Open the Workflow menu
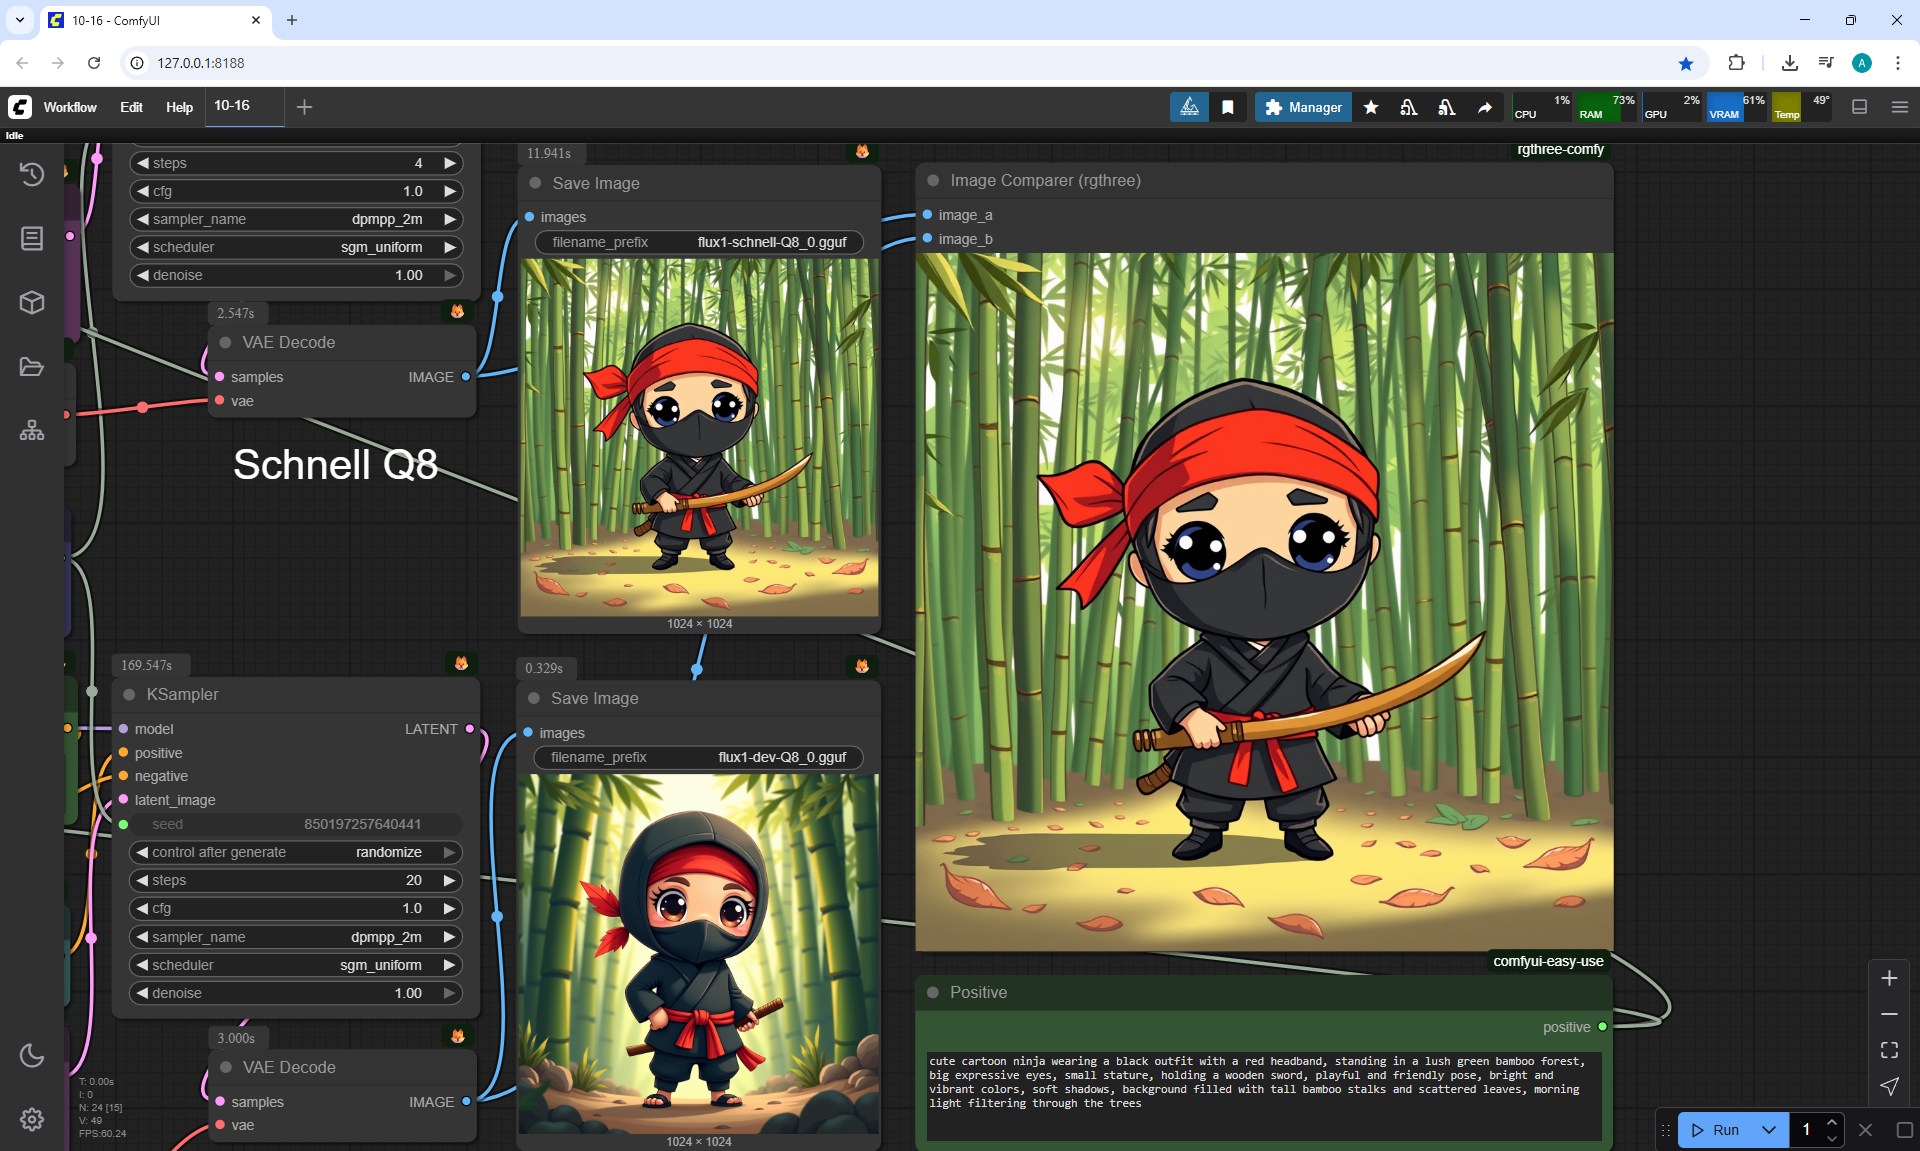The width and height of the screenshot is (1920, 1151). tap(70, 107)
